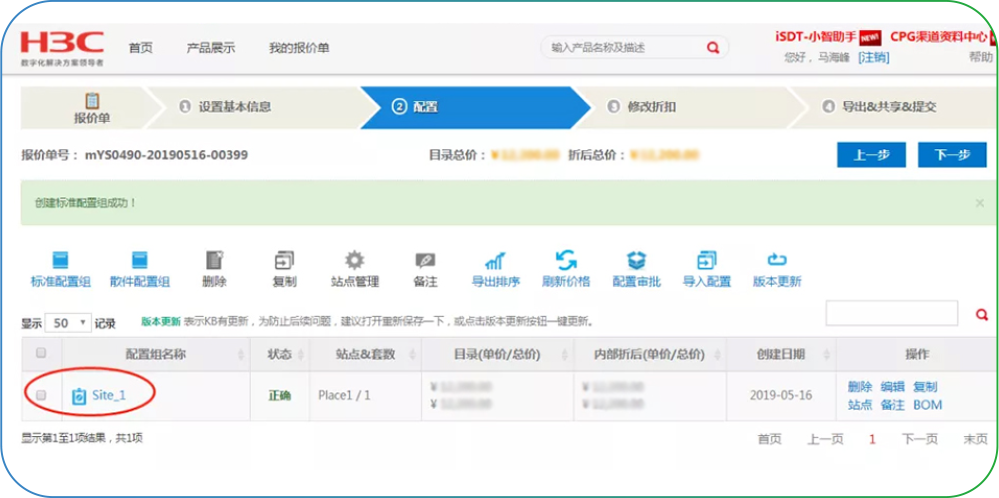Open 我的报价单 in the top menu
999x498 pixels.
click(x=299, y=48)
